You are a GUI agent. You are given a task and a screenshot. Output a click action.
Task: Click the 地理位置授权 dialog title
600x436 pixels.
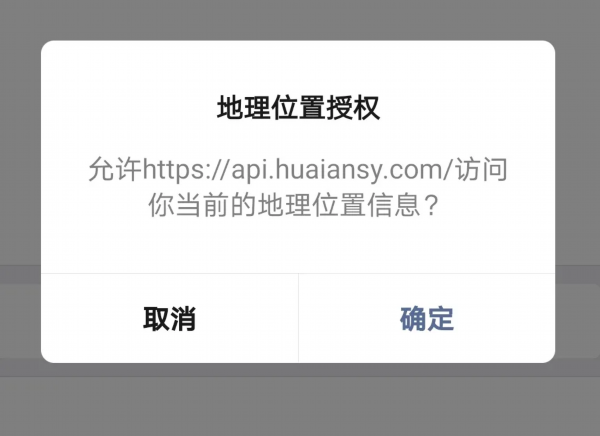[298, 108]
